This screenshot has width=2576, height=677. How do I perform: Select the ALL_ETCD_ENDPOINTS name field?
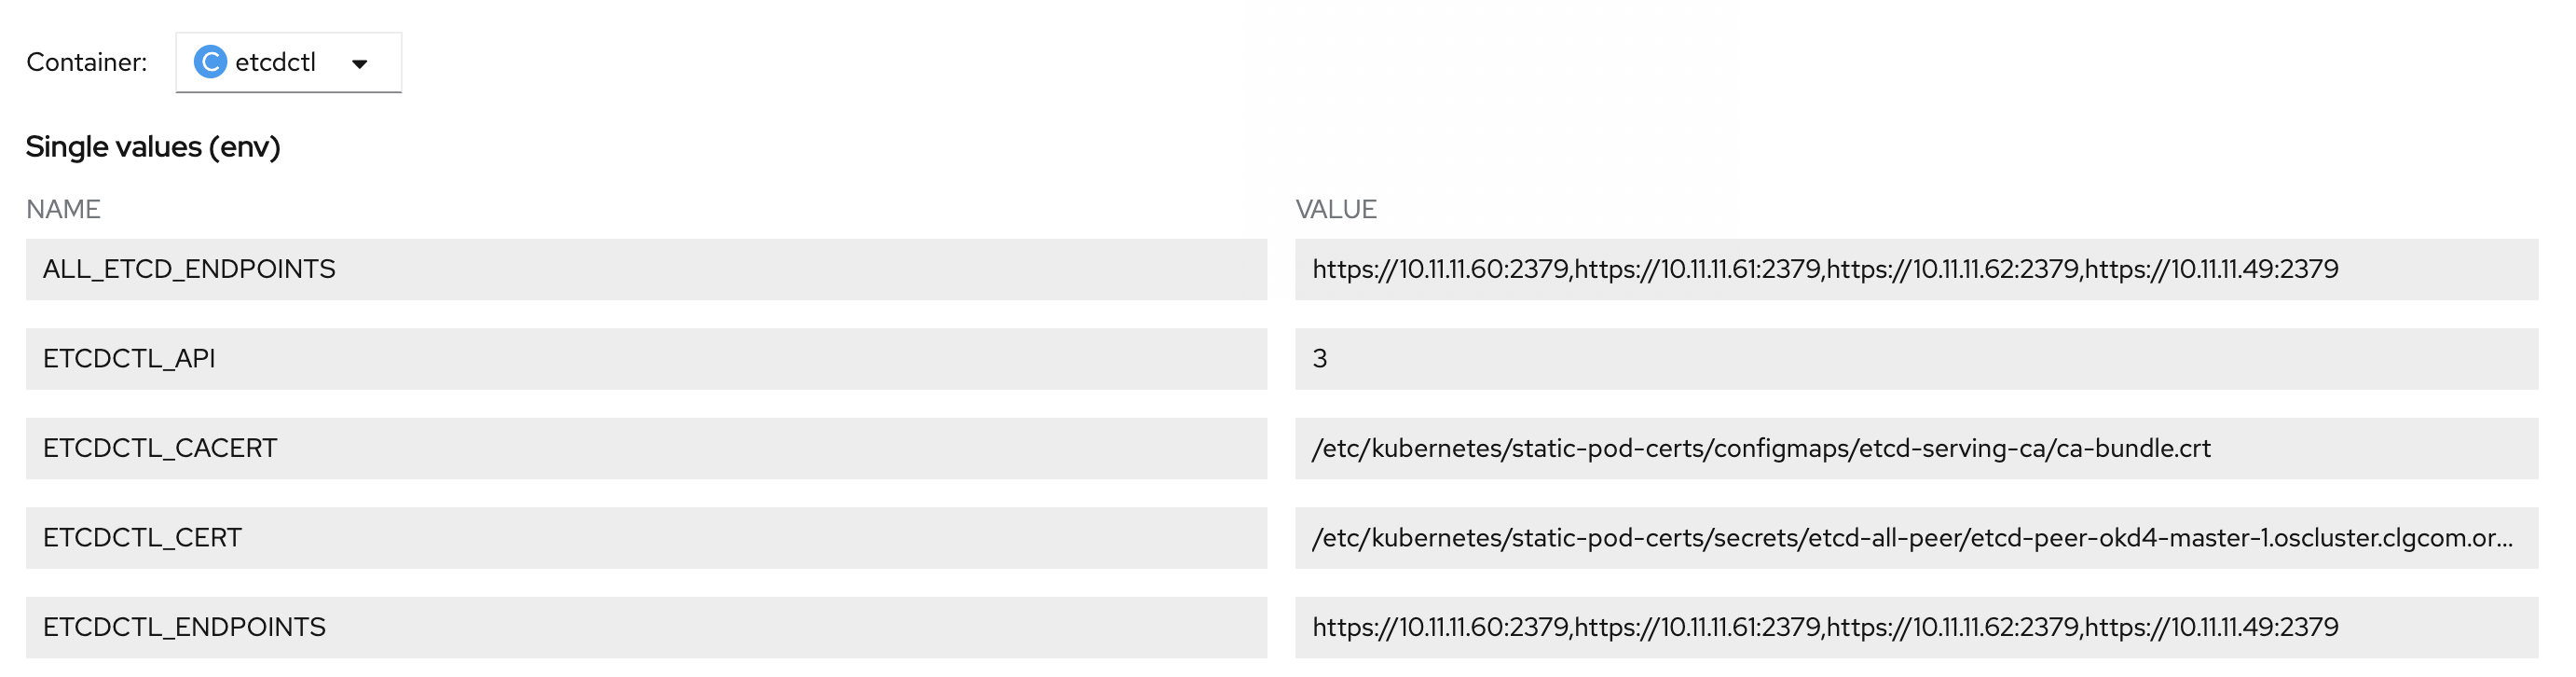(646, 269)
